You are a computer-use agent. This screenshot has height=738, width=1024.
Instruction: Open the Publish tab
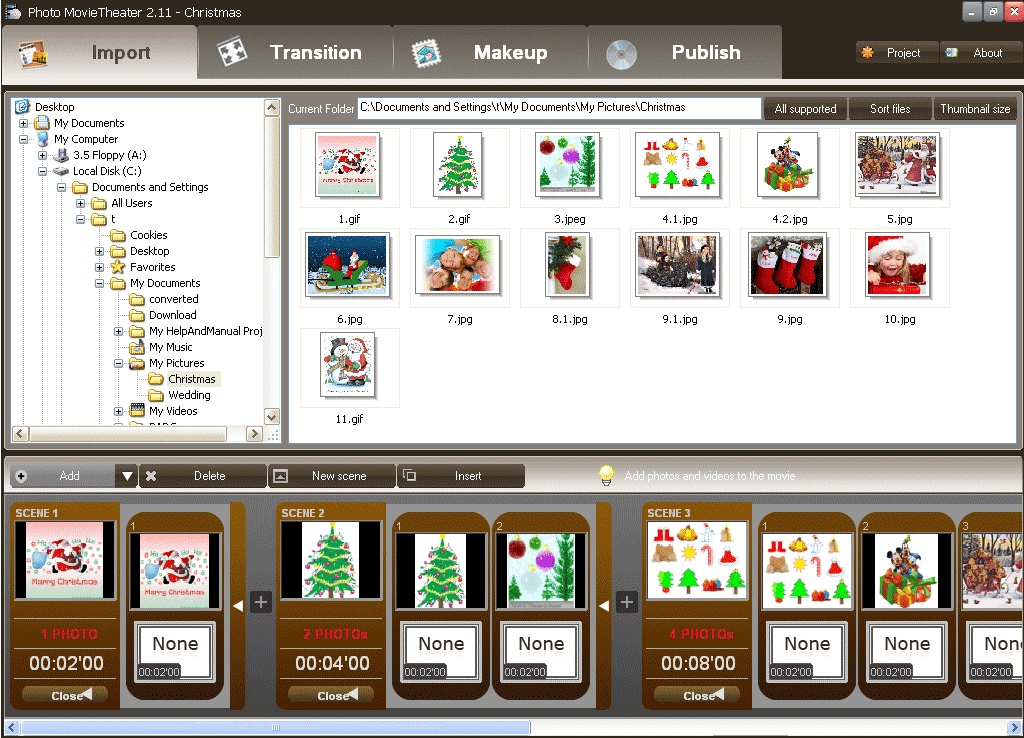pyautogui.click(x=684, y=53)
